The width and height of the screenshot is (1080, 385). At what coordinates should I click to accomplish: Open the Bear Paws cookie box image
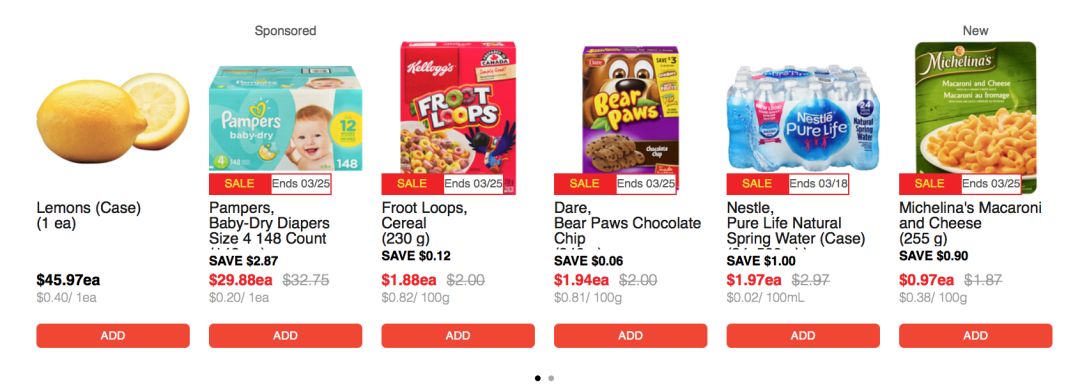tap(631, 118)
